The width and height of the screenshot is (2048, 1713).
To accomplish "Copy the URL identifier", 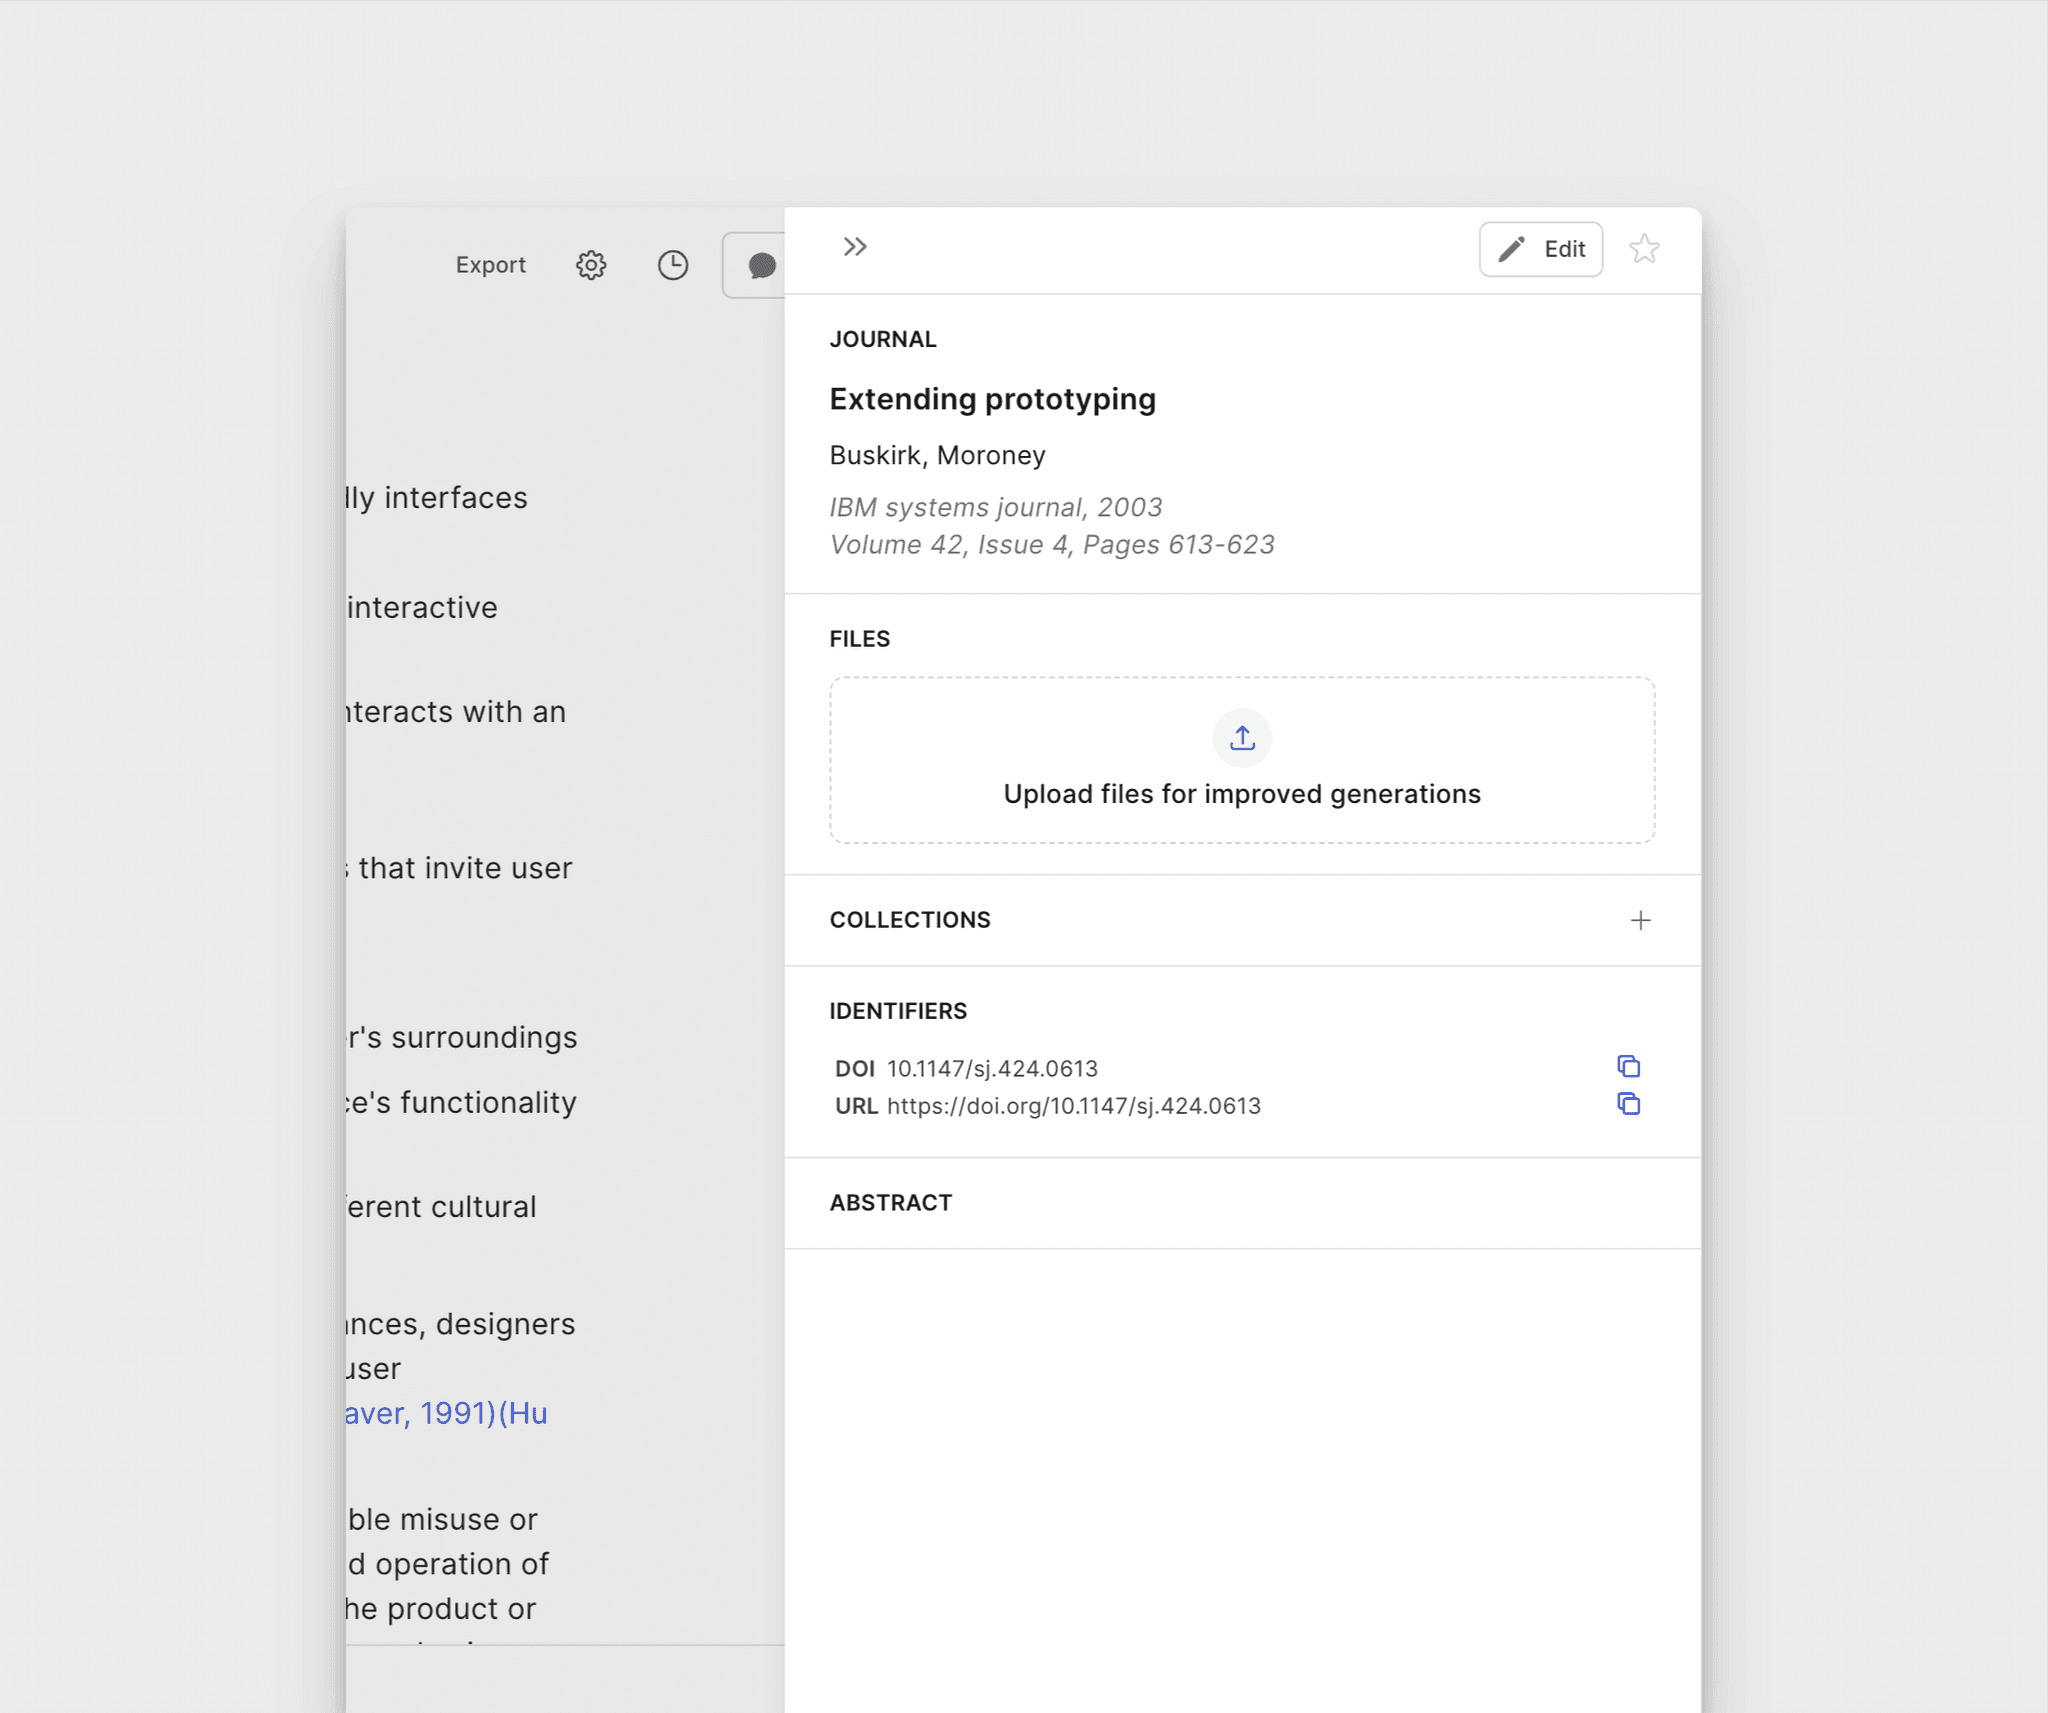I will click(1628, 1104).
